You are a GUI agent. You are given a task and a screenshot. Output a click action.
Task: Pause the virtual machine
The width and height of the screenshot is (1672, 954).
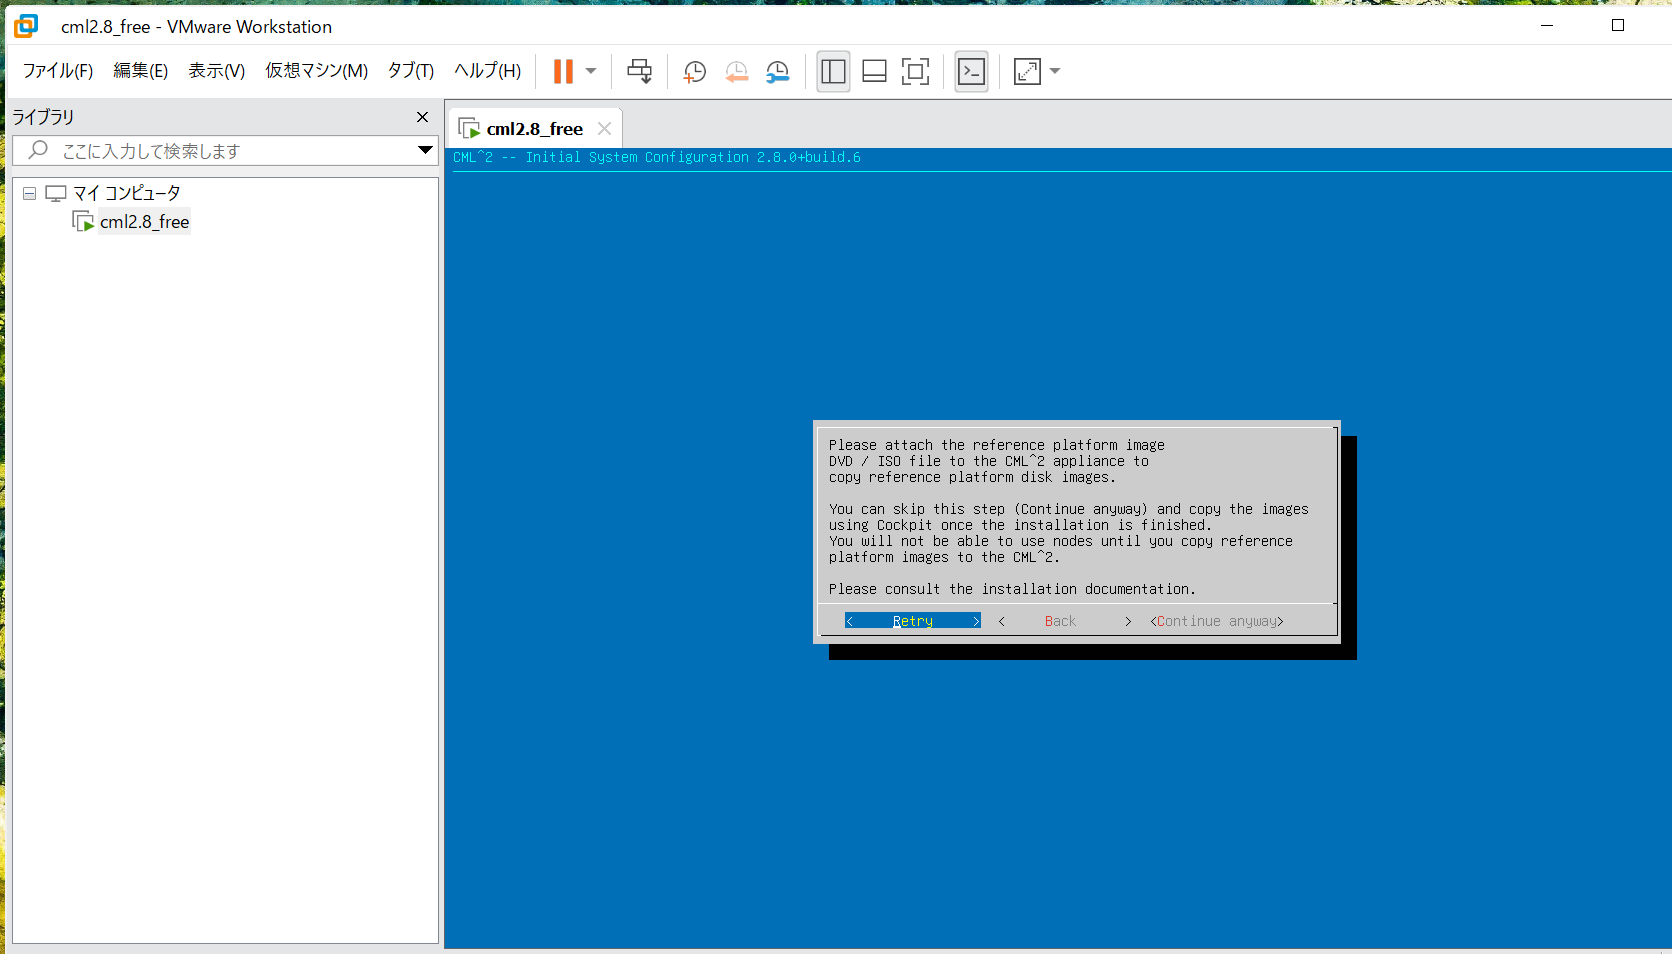click(563, 71)
